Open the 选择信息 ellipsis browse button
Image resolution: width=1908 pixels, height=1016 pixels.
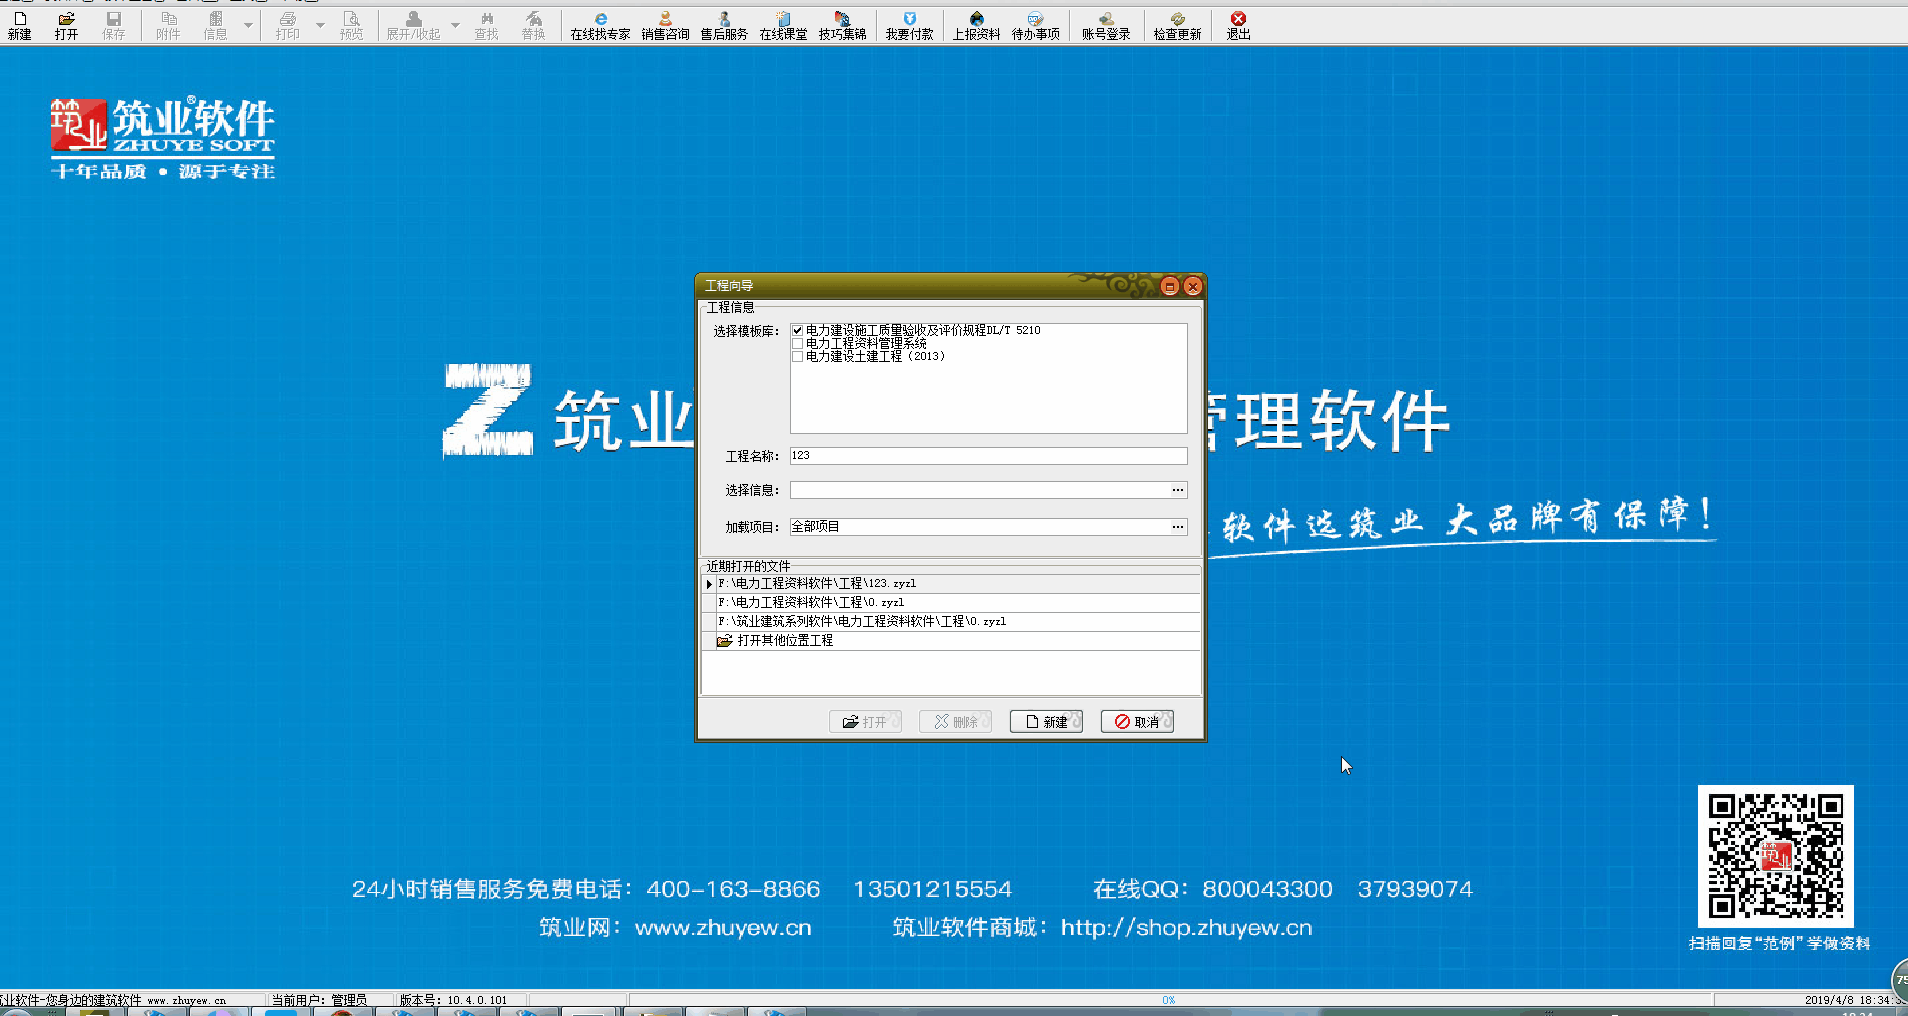[1178, 490]
